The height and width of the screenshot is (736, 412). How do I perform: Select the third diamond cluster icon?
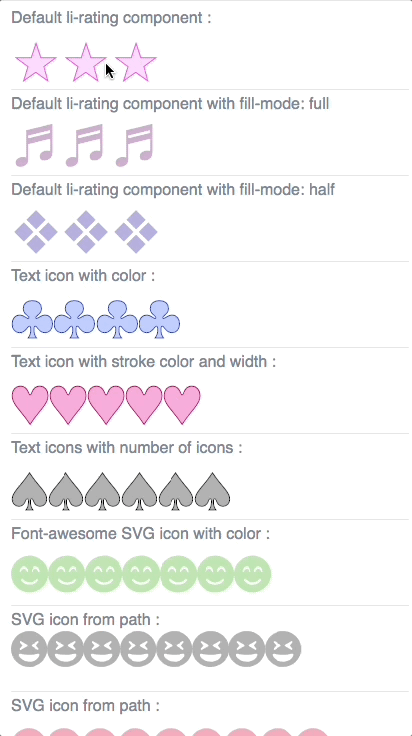pyautogui.click(x=136, y=232)
